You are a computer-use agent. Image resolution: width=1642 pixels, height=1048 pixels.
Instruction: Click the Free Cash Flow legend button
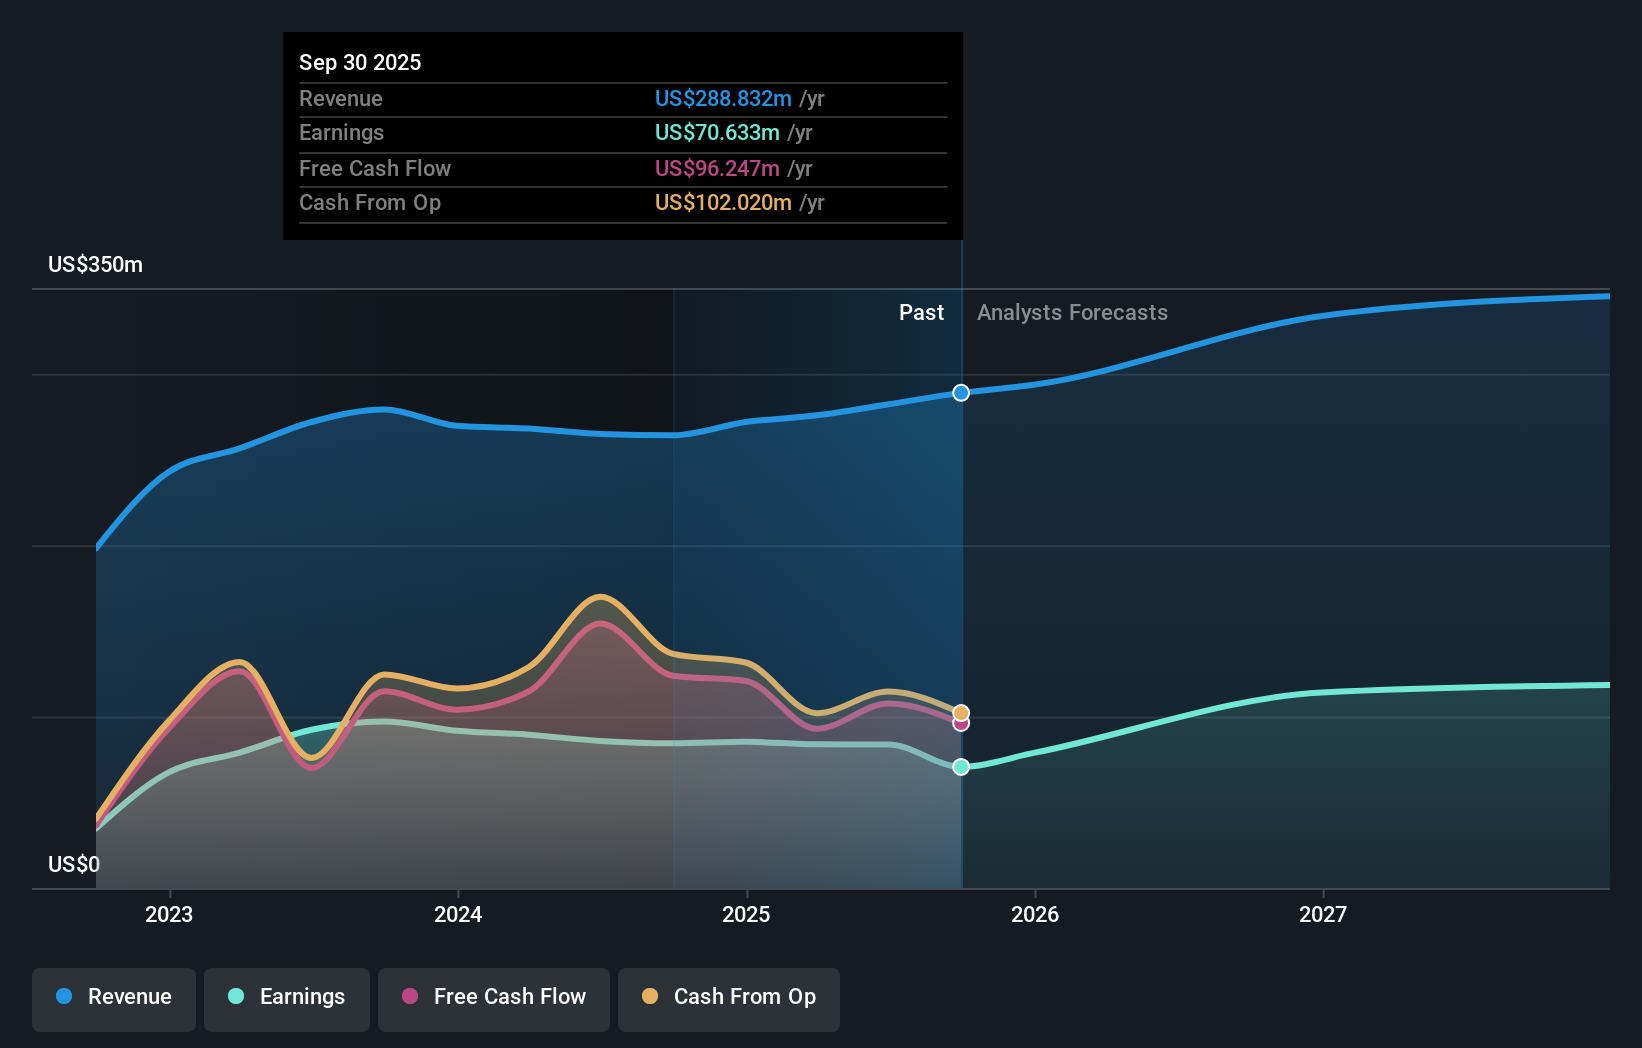493,997
